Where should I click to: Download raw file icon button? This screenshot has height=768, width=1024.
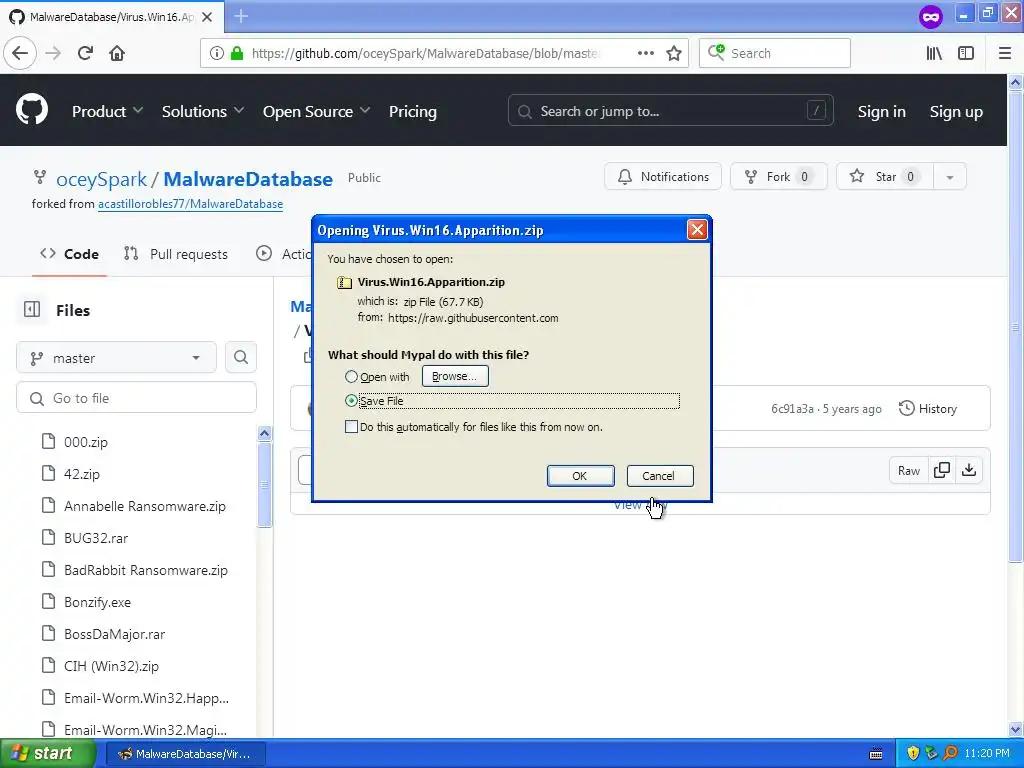pos(969,470)
